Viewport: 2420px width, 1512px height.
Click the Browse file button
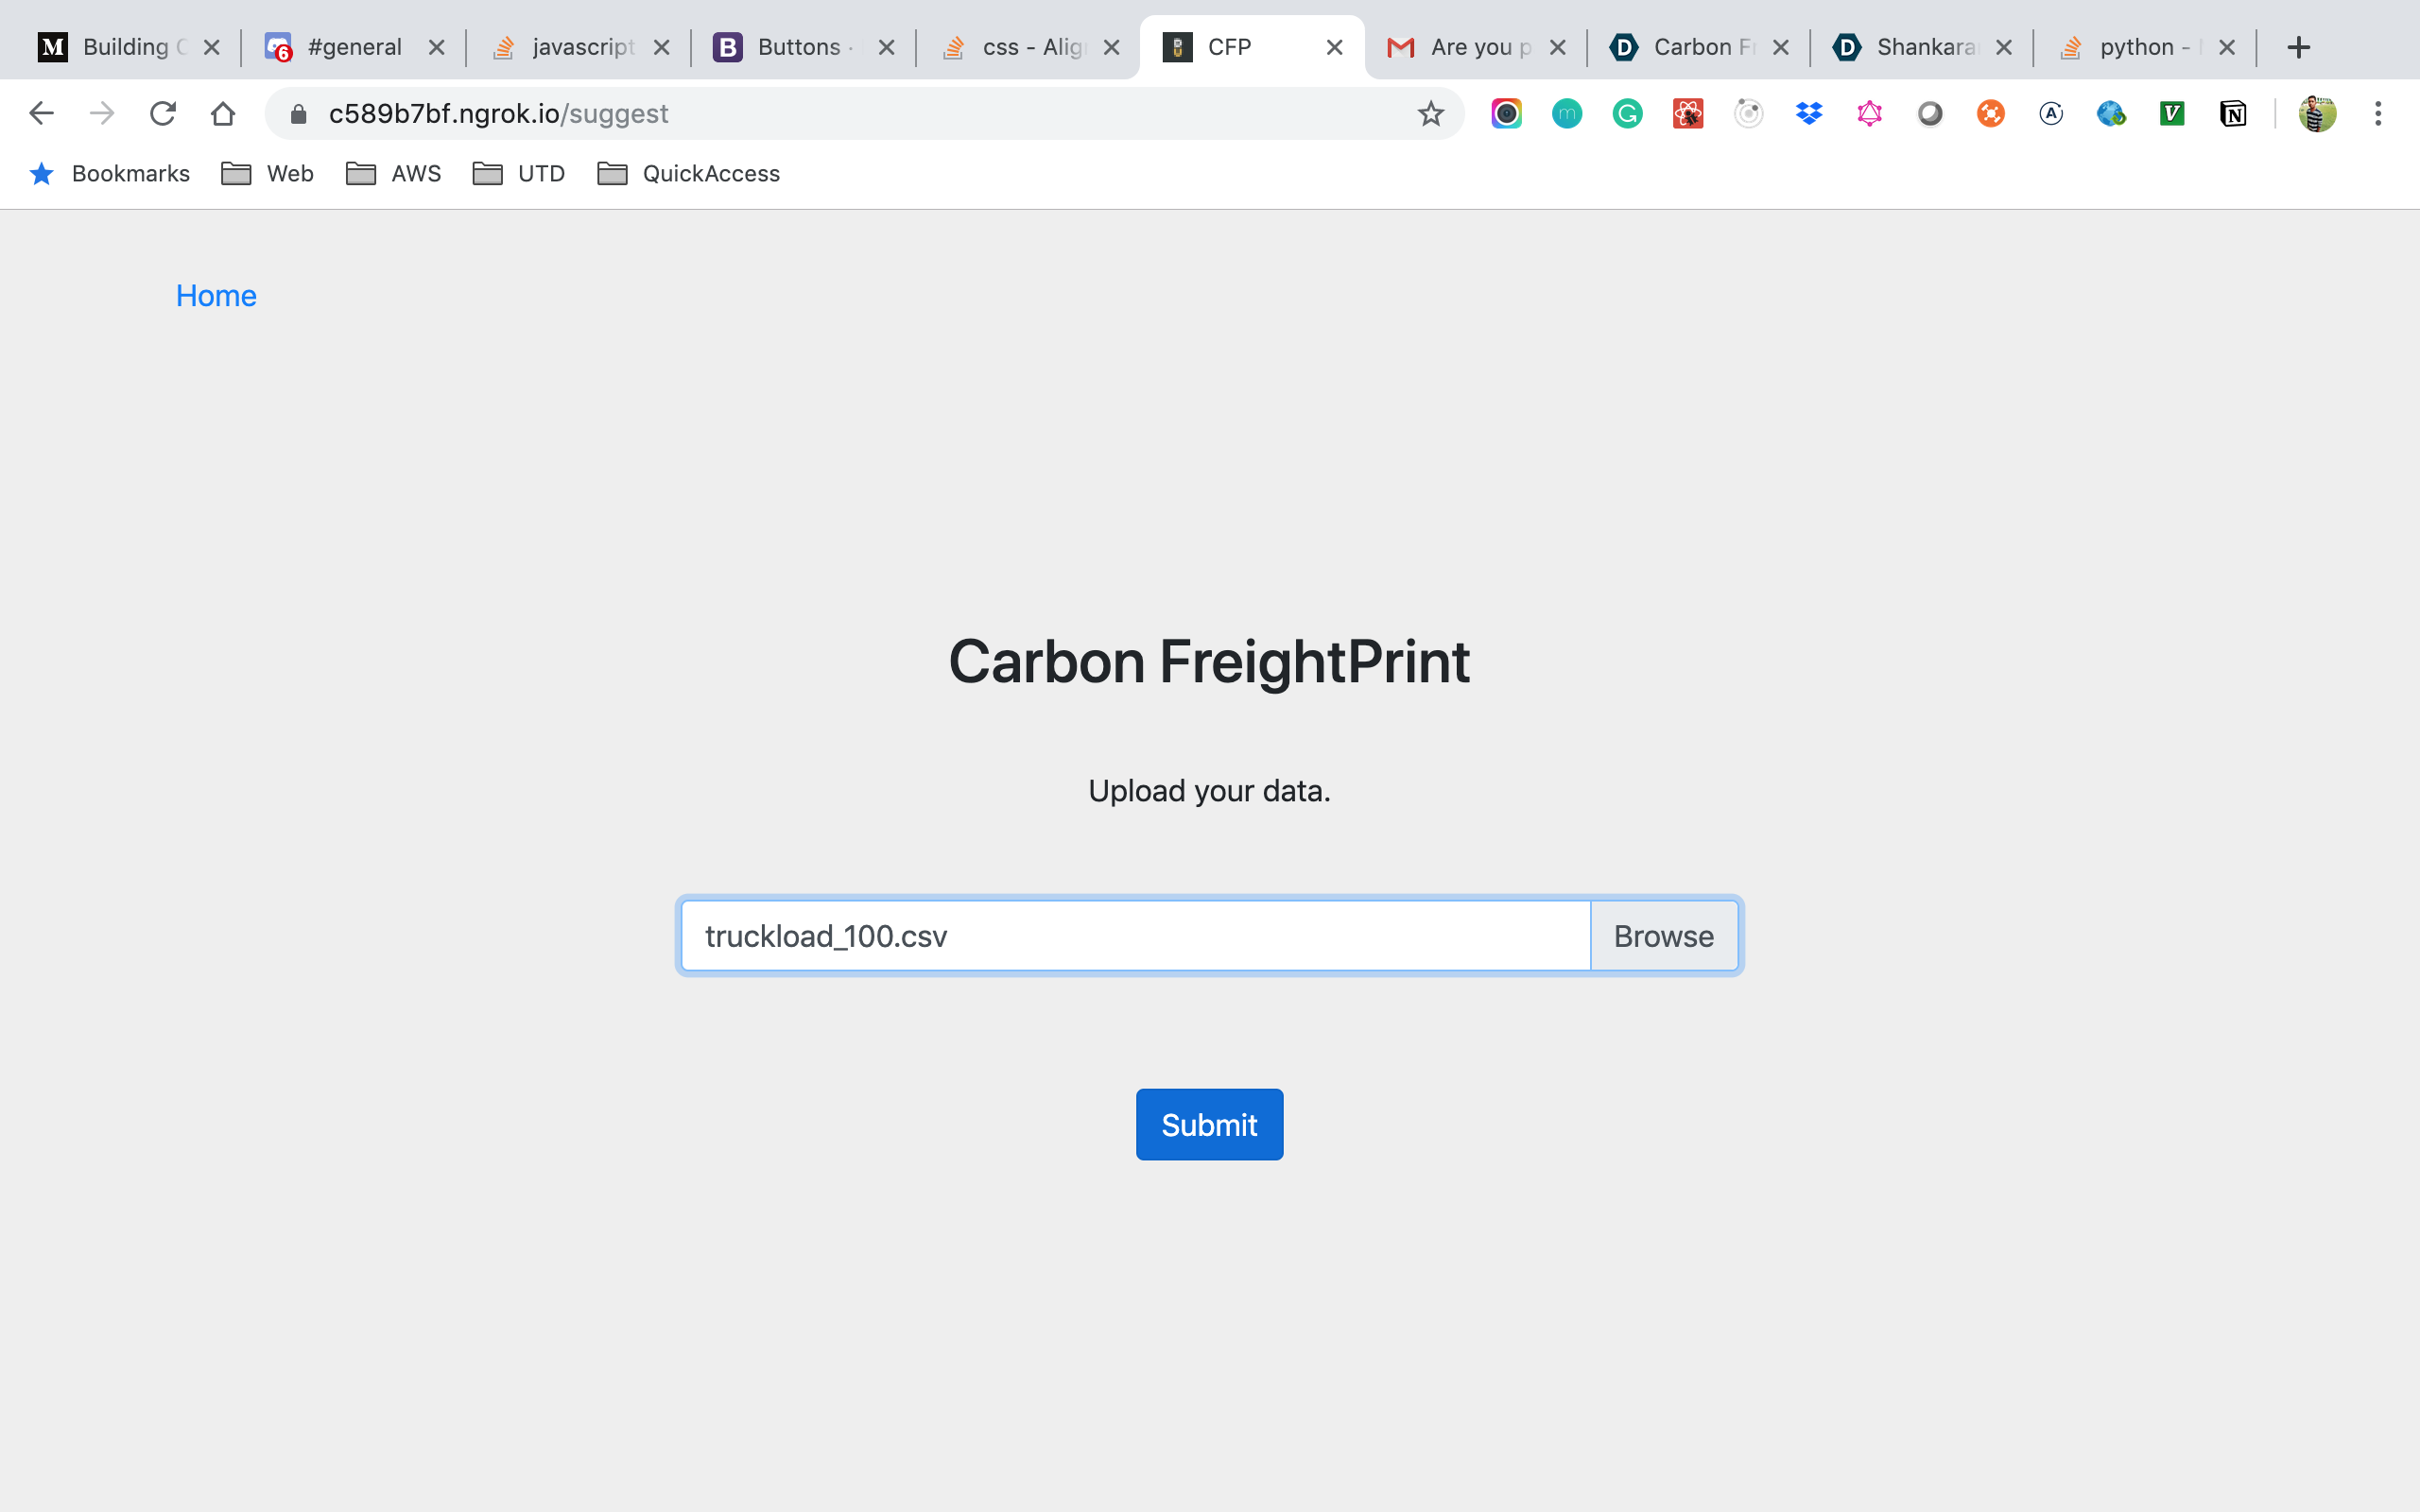tap(1663, 936)
